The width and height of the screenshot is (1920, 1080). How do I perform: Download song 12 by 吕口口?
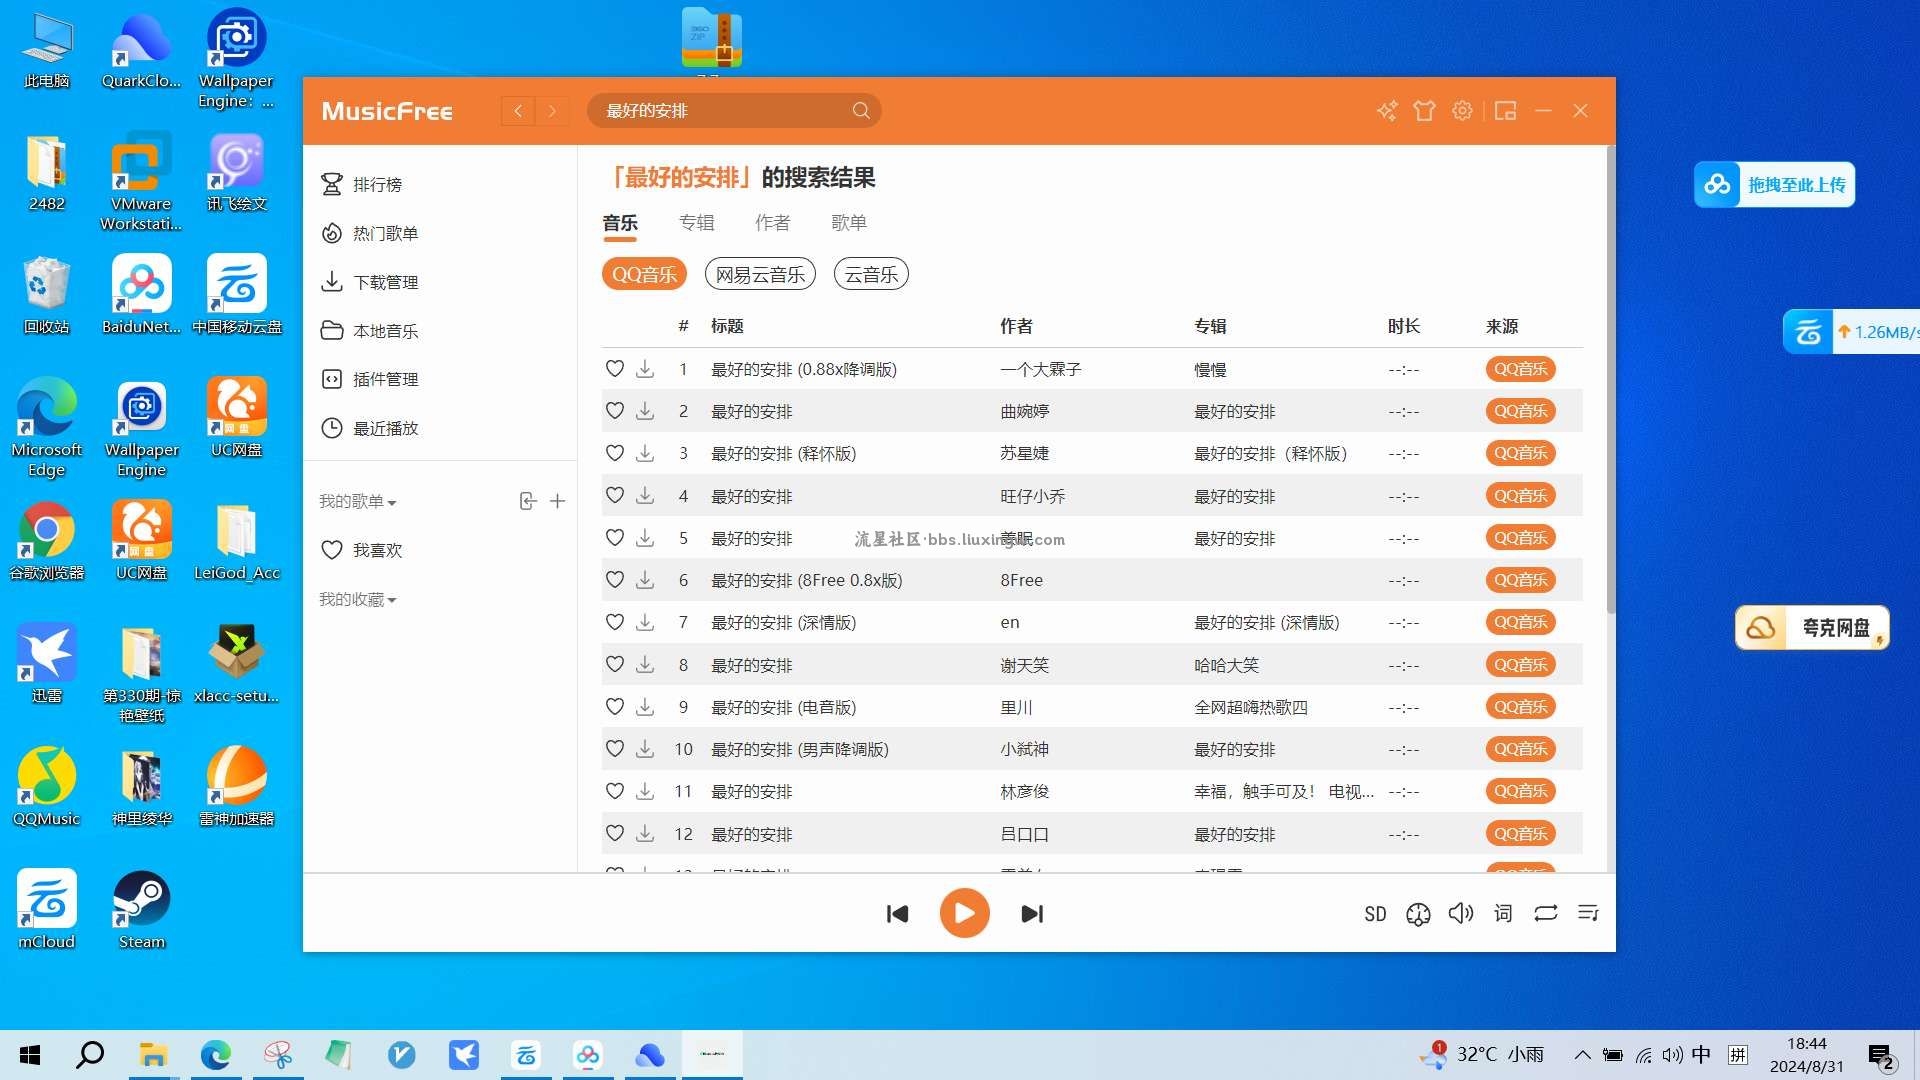pyautogui.click(x=645, y=834)
